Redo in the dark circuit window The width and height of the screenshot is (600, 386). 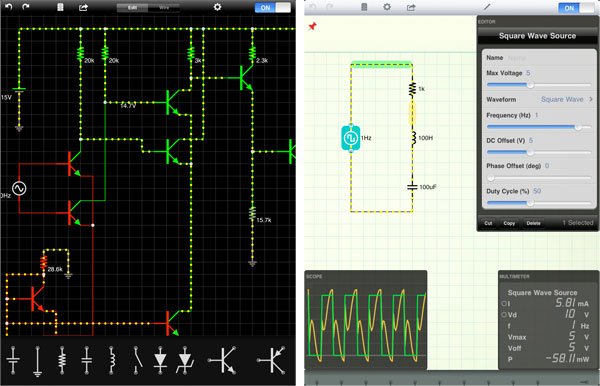(26, 7)
